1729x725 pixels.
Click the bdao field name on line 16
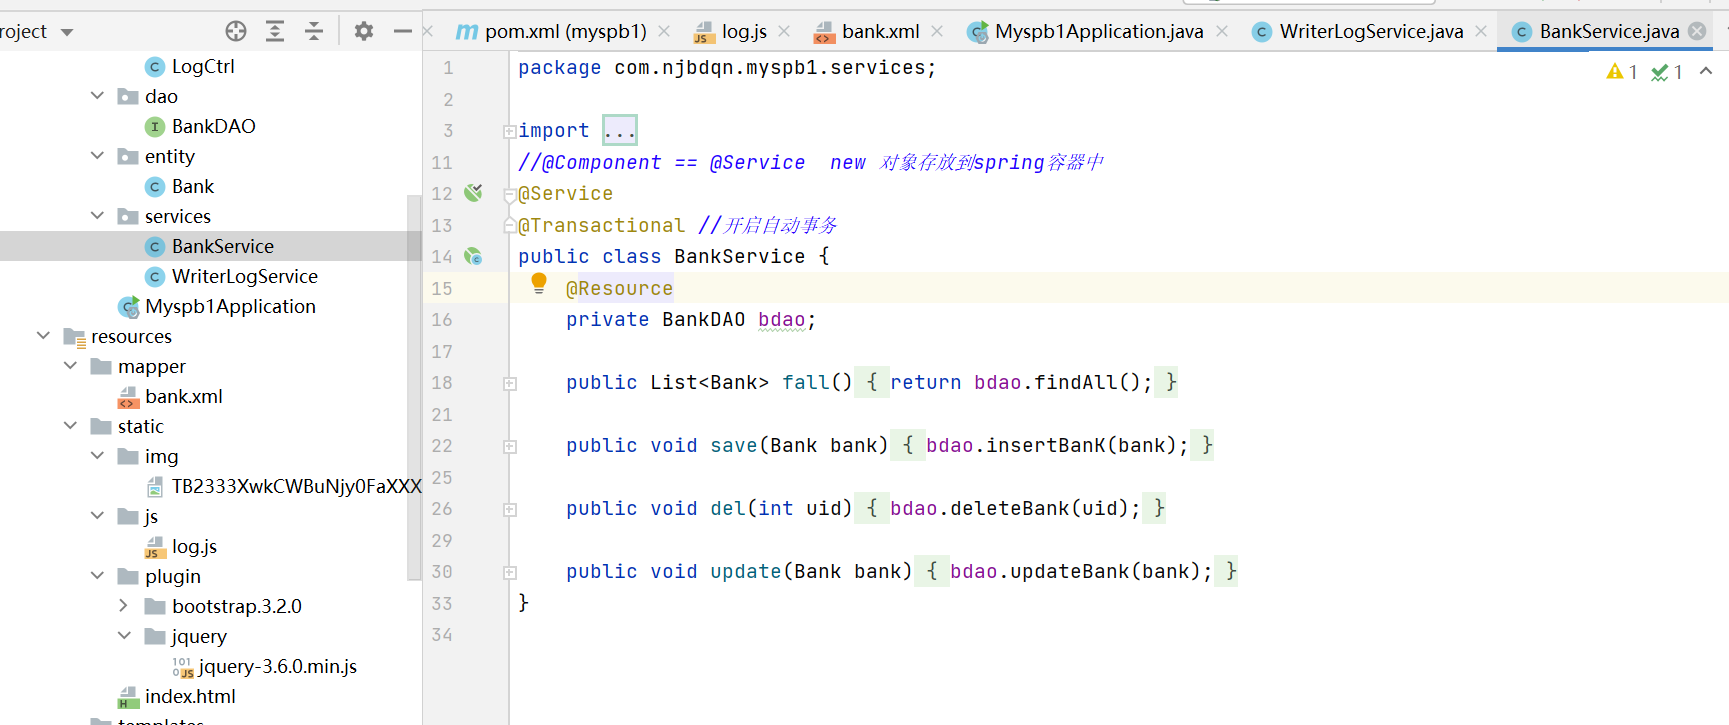tap(781, 320)
